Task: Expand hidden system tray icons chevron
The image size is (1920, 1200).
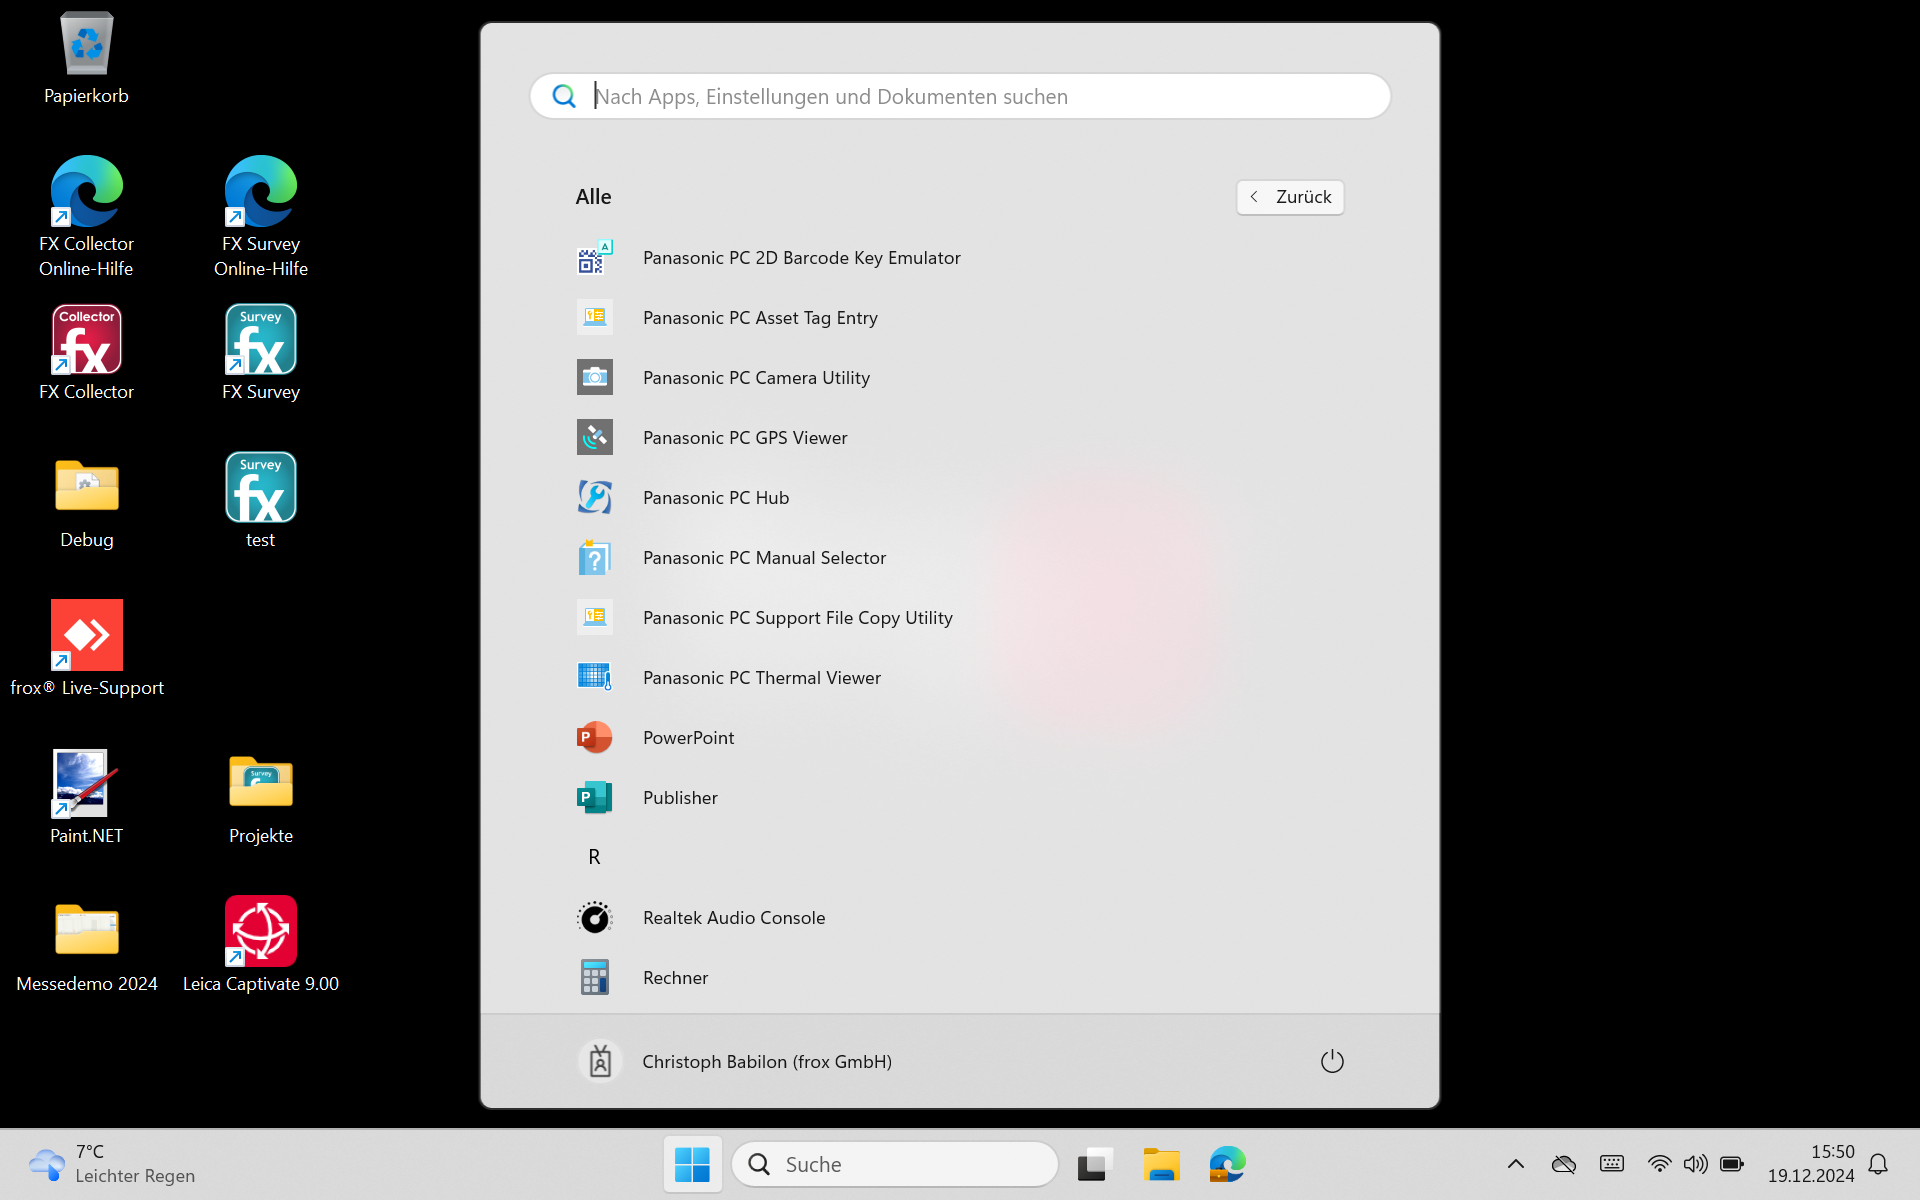Action: click(1516, 1164)
